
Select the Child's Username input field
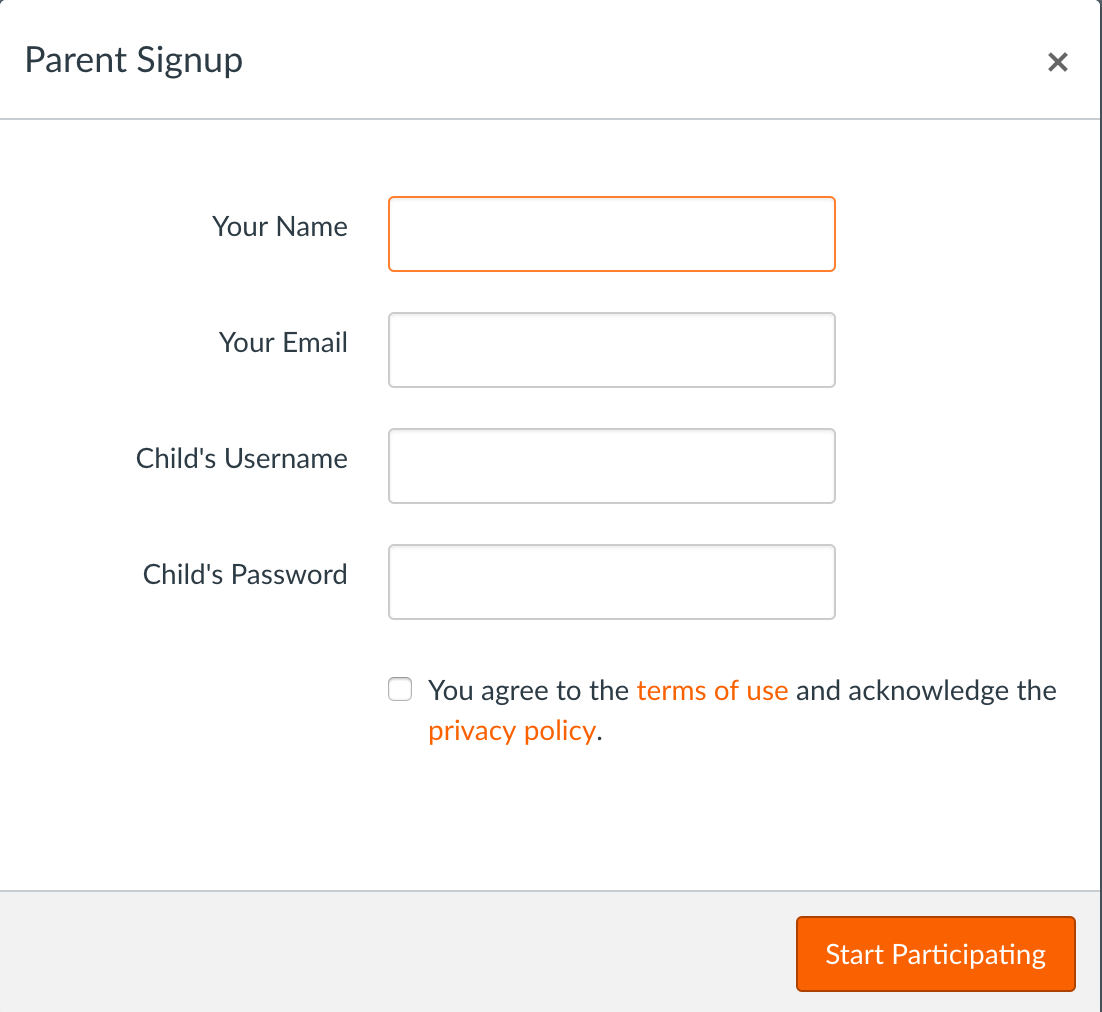611,466
